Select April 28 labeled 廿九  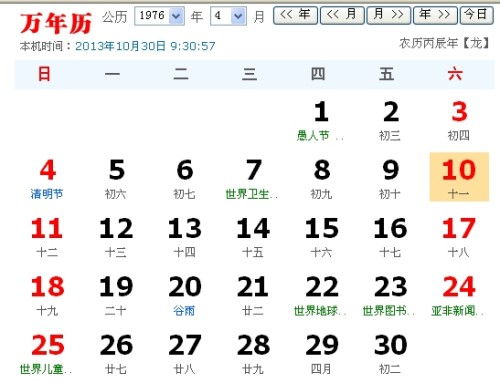(253, 354)
